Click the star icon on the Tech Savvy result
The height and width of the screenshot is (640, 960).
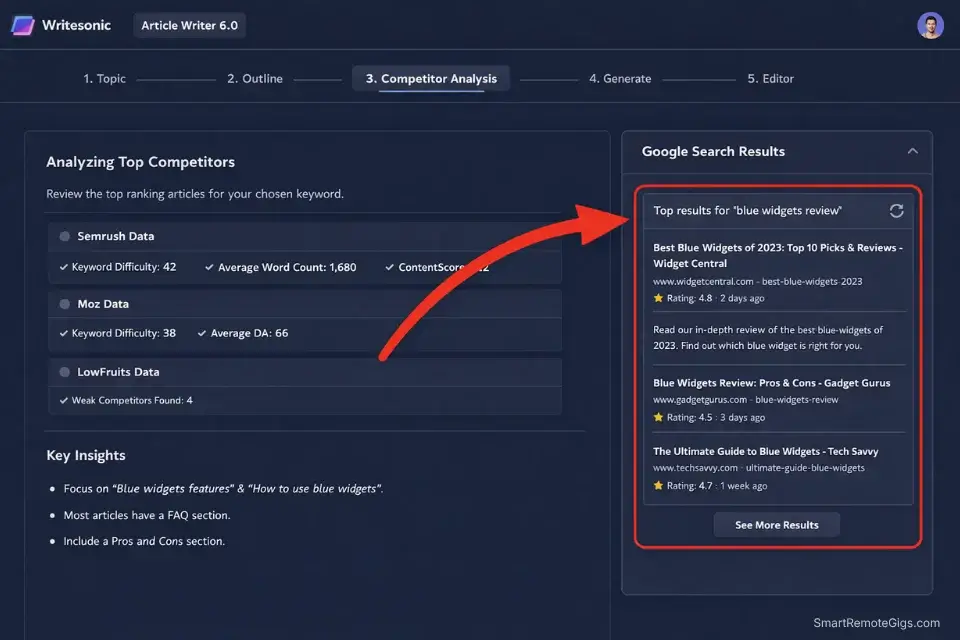coord(656,484)
